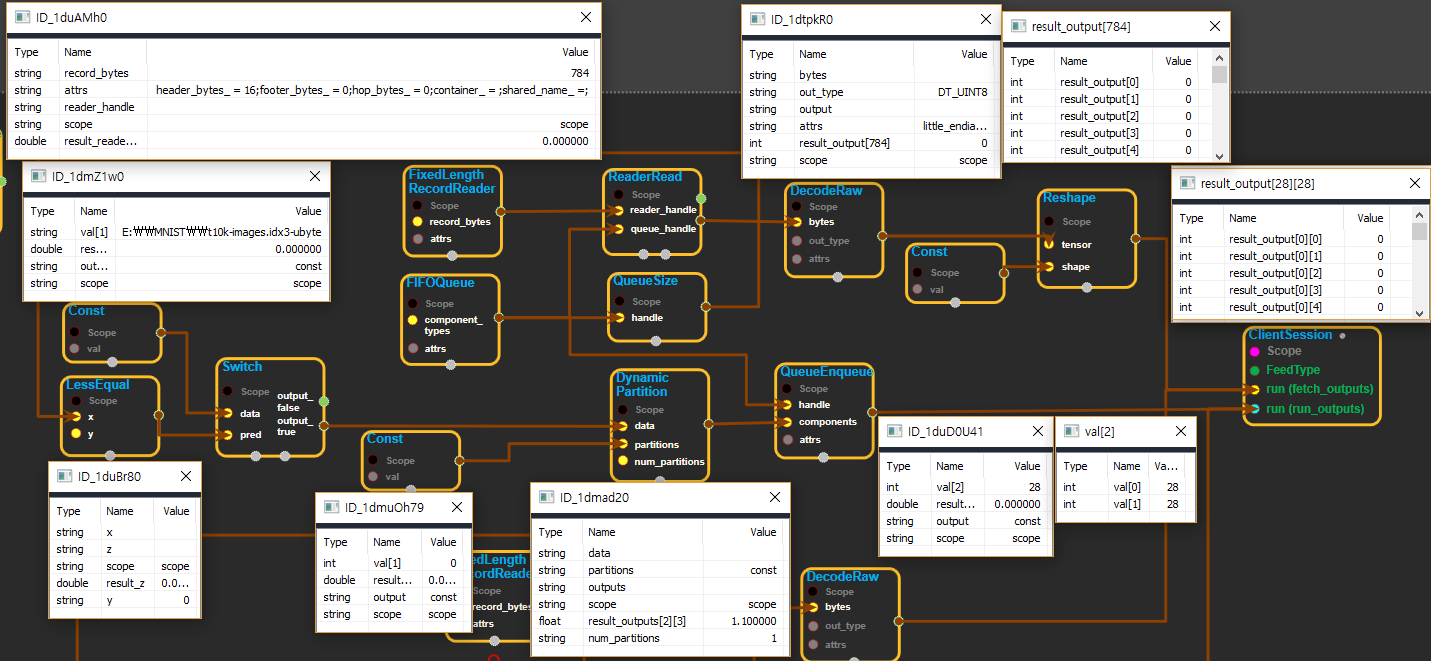Viewport: 1431px width, 661px height.
Task: Select queue_handle pin on ReaderRead node
Action: 619,228
